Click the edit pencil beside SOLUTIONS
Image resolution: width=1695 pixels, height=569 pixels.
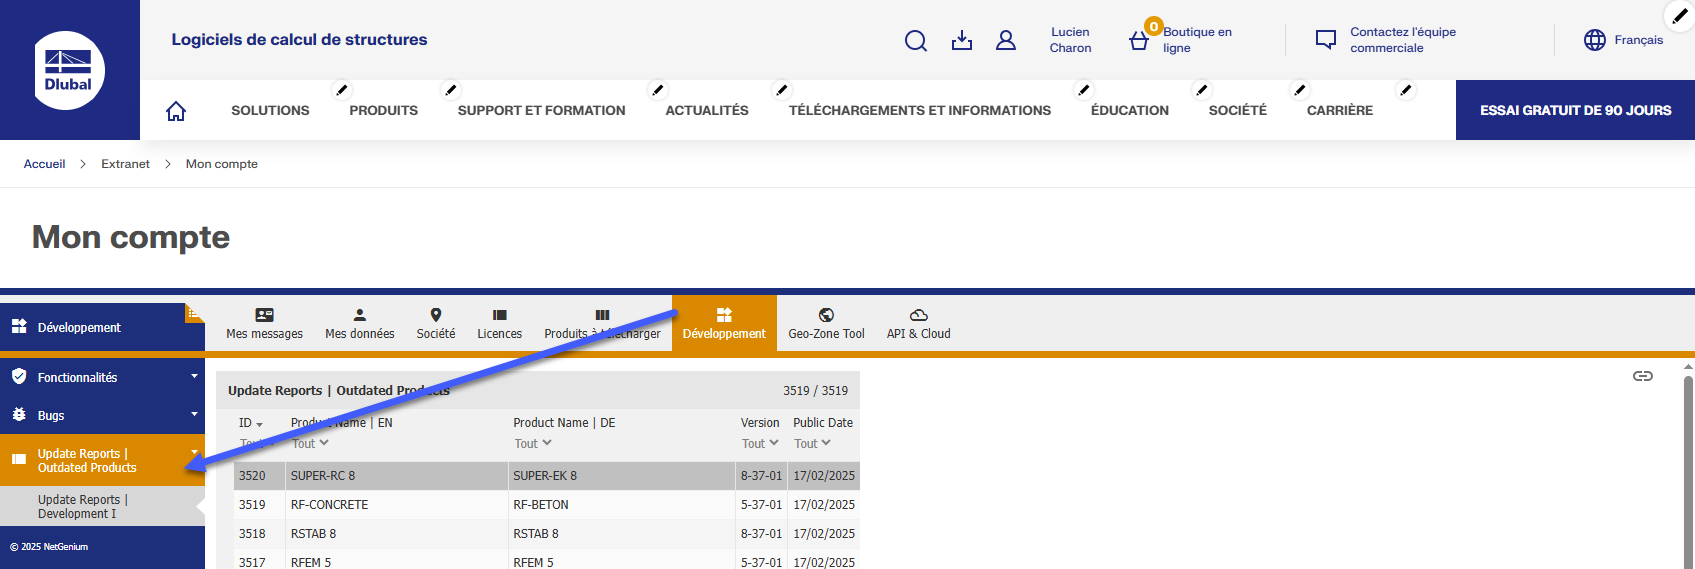pos(341,90)
